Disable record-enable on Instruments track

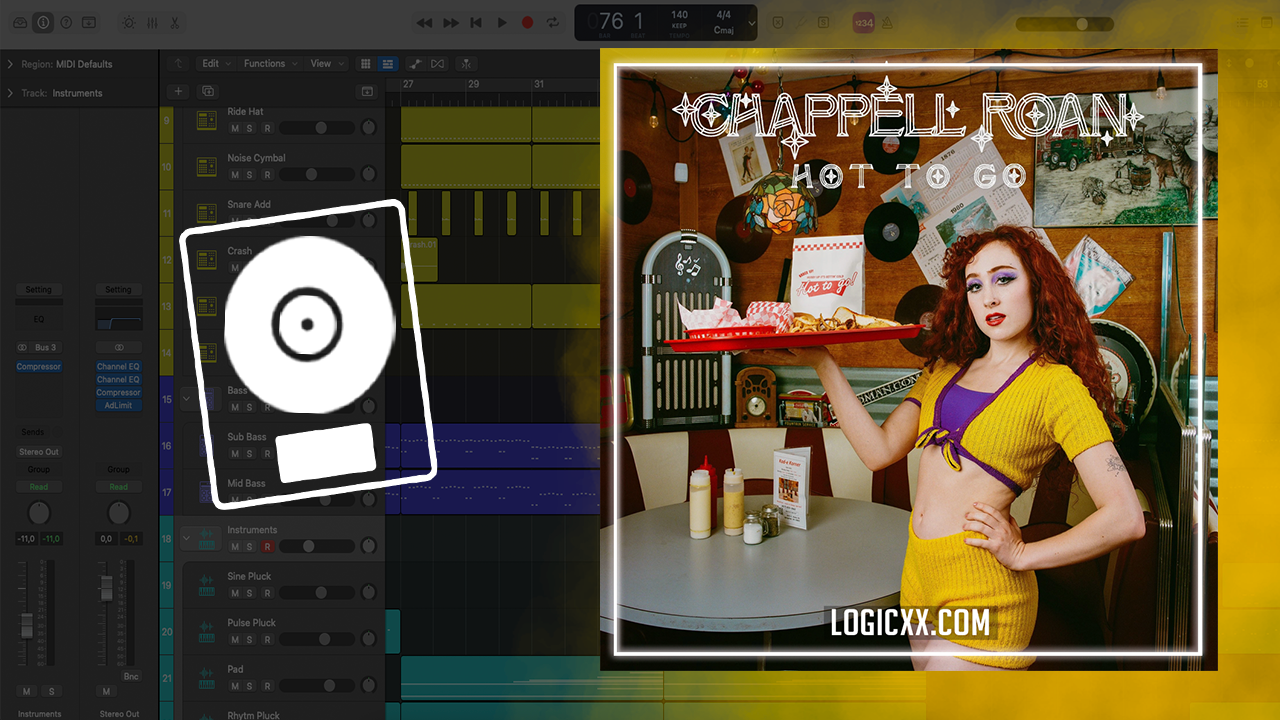point(267,547)
